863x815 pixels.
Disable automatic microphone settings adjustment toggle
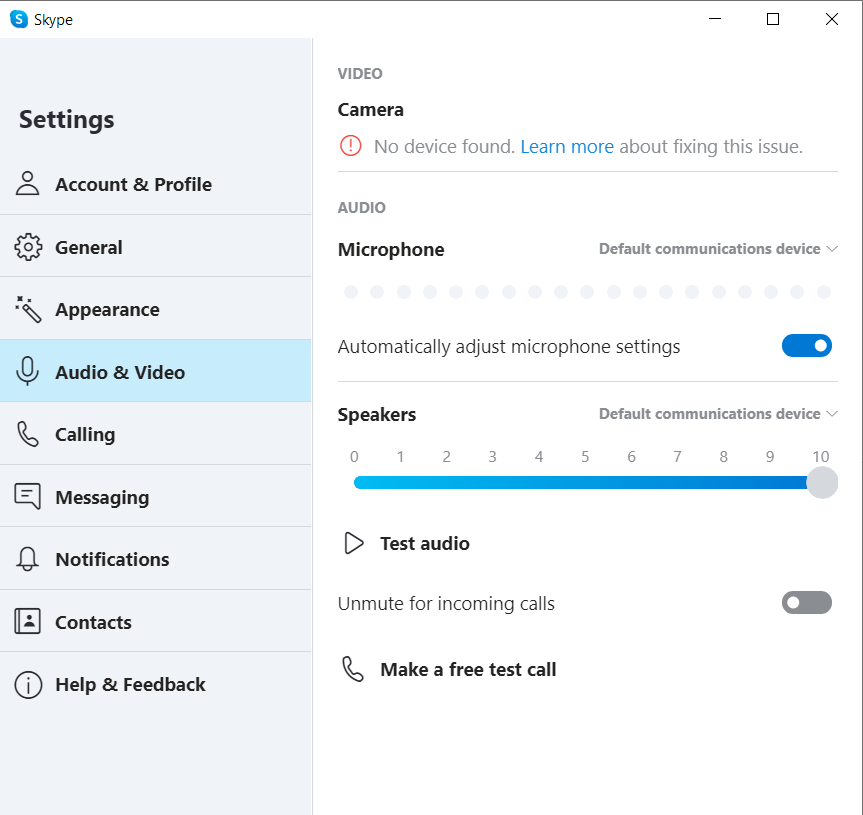pyautogui.click(x=806, y=346)
